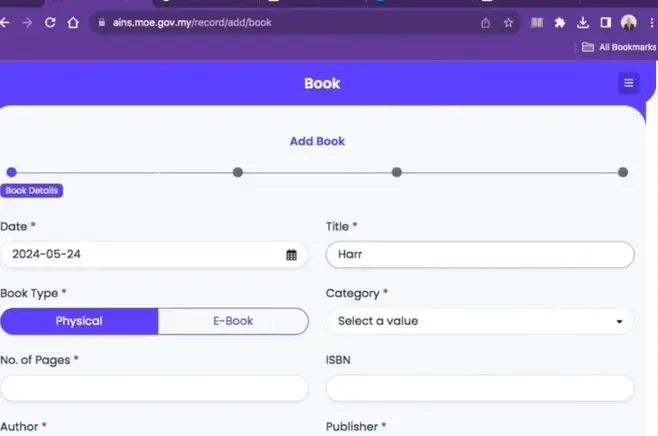Expand the Category dropdown

480,321
